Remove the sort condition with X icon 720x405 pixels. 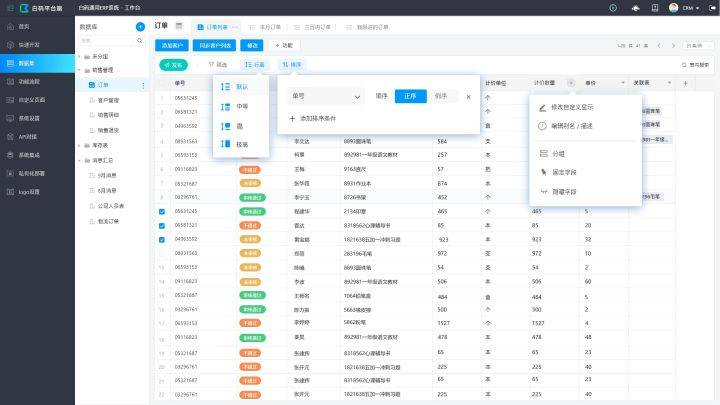tap(468, 96)
